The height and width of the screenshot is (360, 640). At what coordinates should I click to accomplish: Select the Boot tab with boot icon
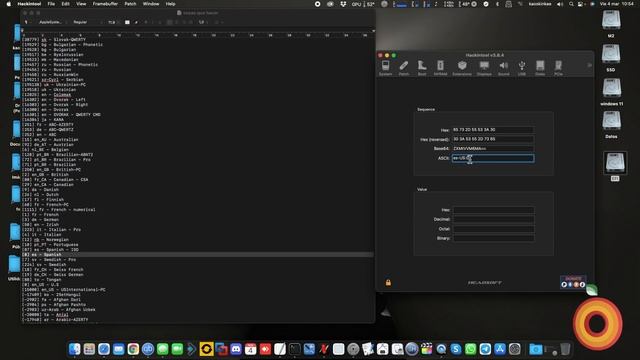[x=422, y=68]
